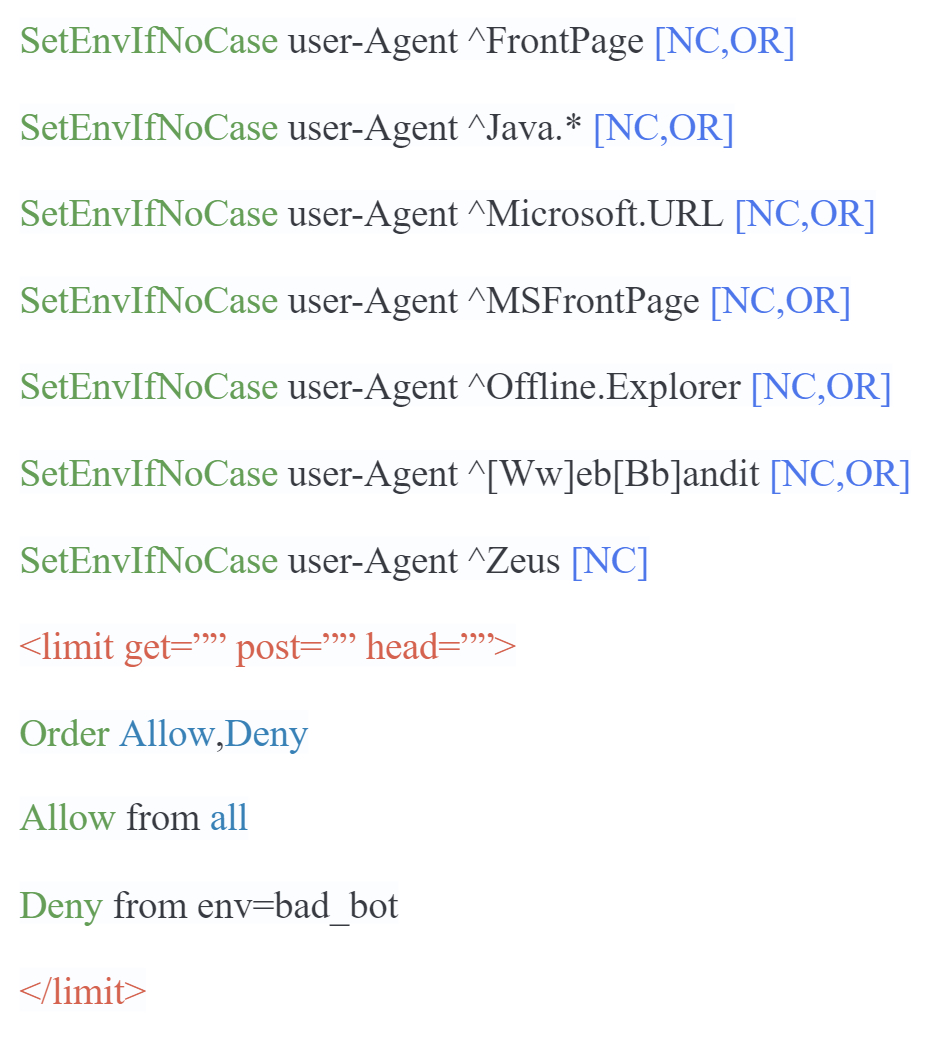
Task: Click the blue Deny keyword after Allow,
Action: (266, 734)
